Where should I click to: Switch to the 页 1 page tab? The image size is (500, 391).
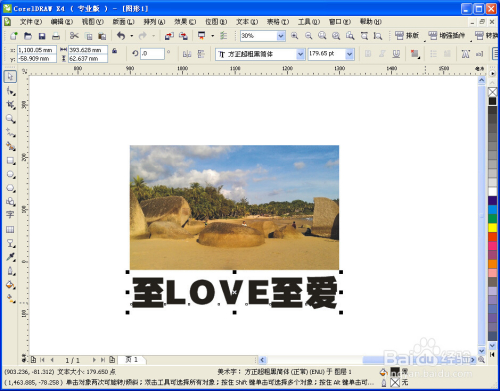(x=132, y=360)
